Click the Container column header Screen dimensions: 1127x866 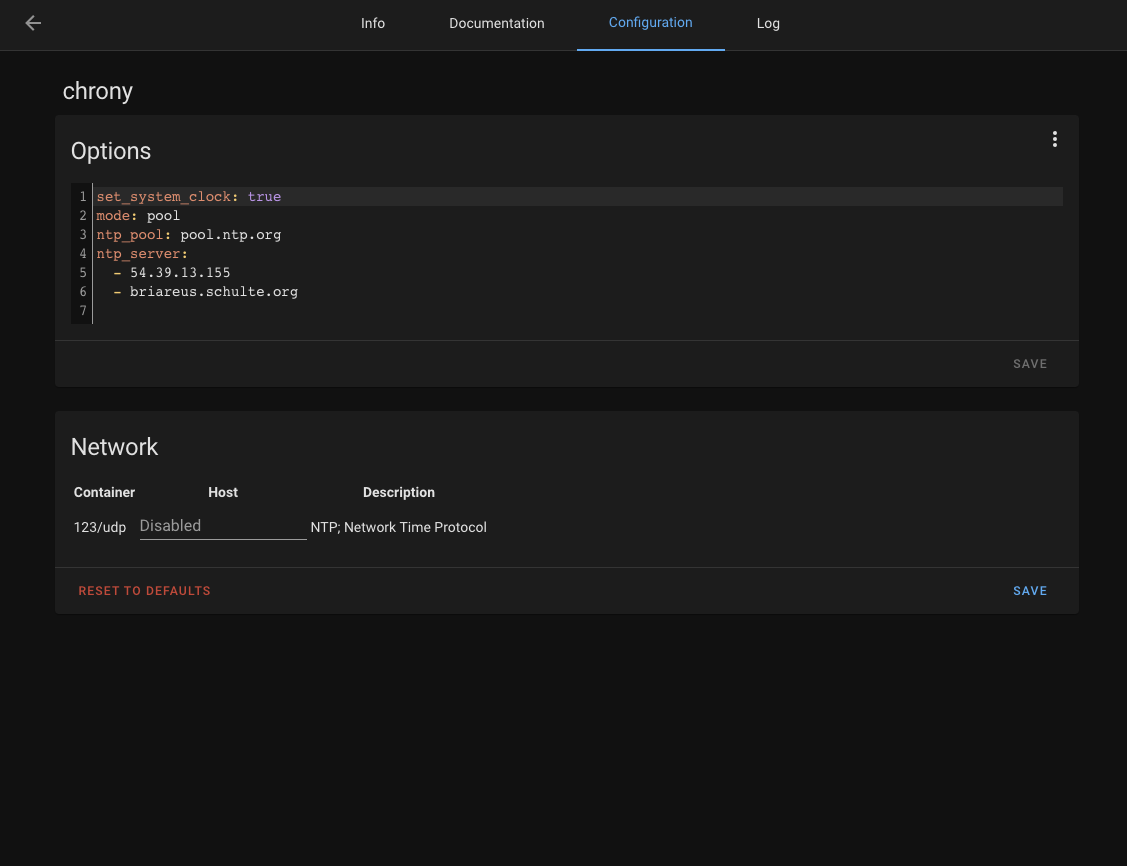coord(104,492)
